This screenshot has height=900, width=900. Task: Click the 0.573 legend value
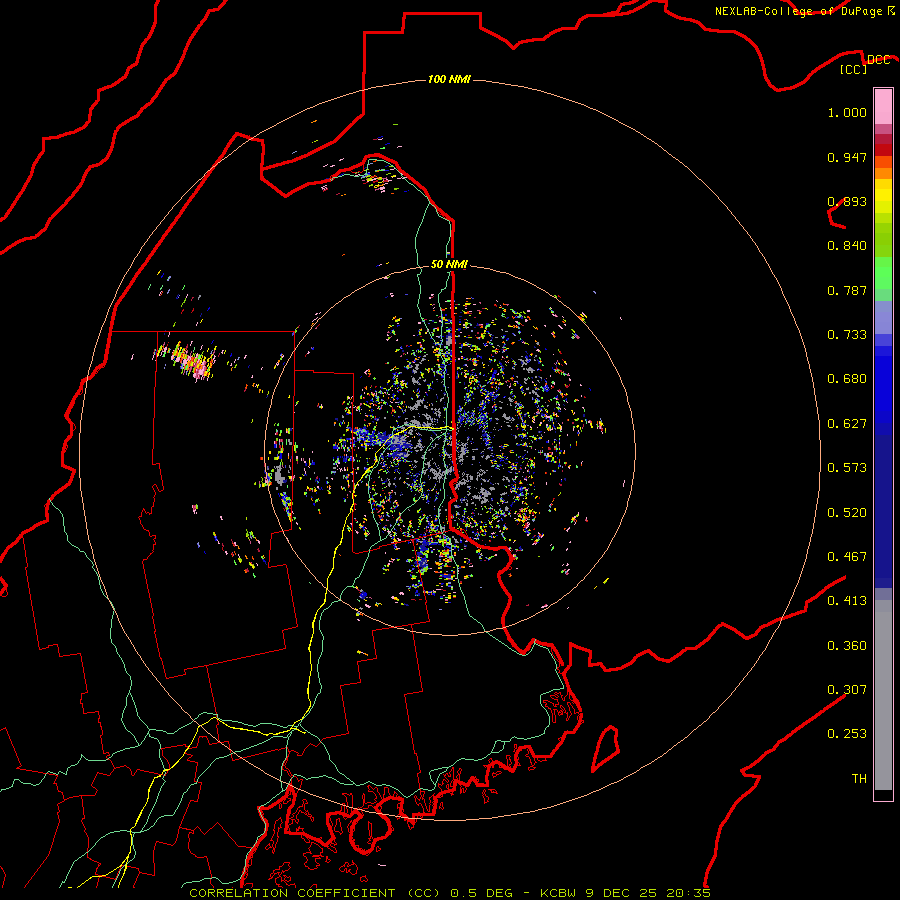point(847,468)
